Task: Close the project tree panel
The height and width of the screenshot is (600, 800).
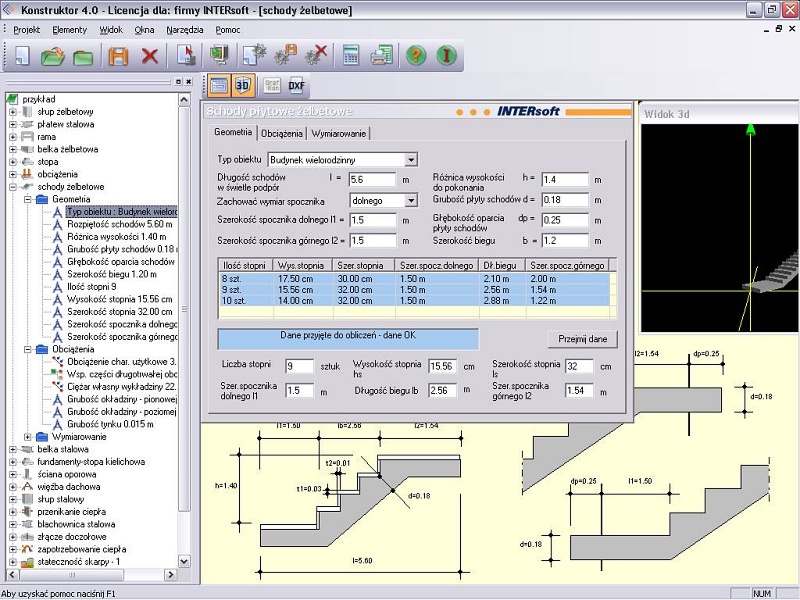Action: coord(188,82)
